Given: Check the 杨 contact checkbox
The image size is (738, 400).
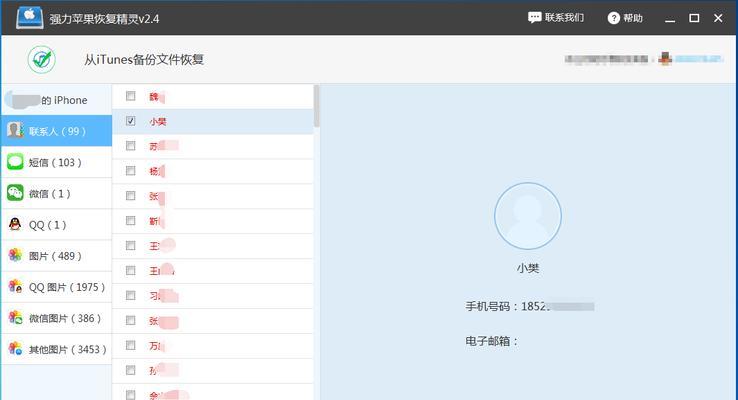Looking at the screenshot, I should tap(130, 171).
